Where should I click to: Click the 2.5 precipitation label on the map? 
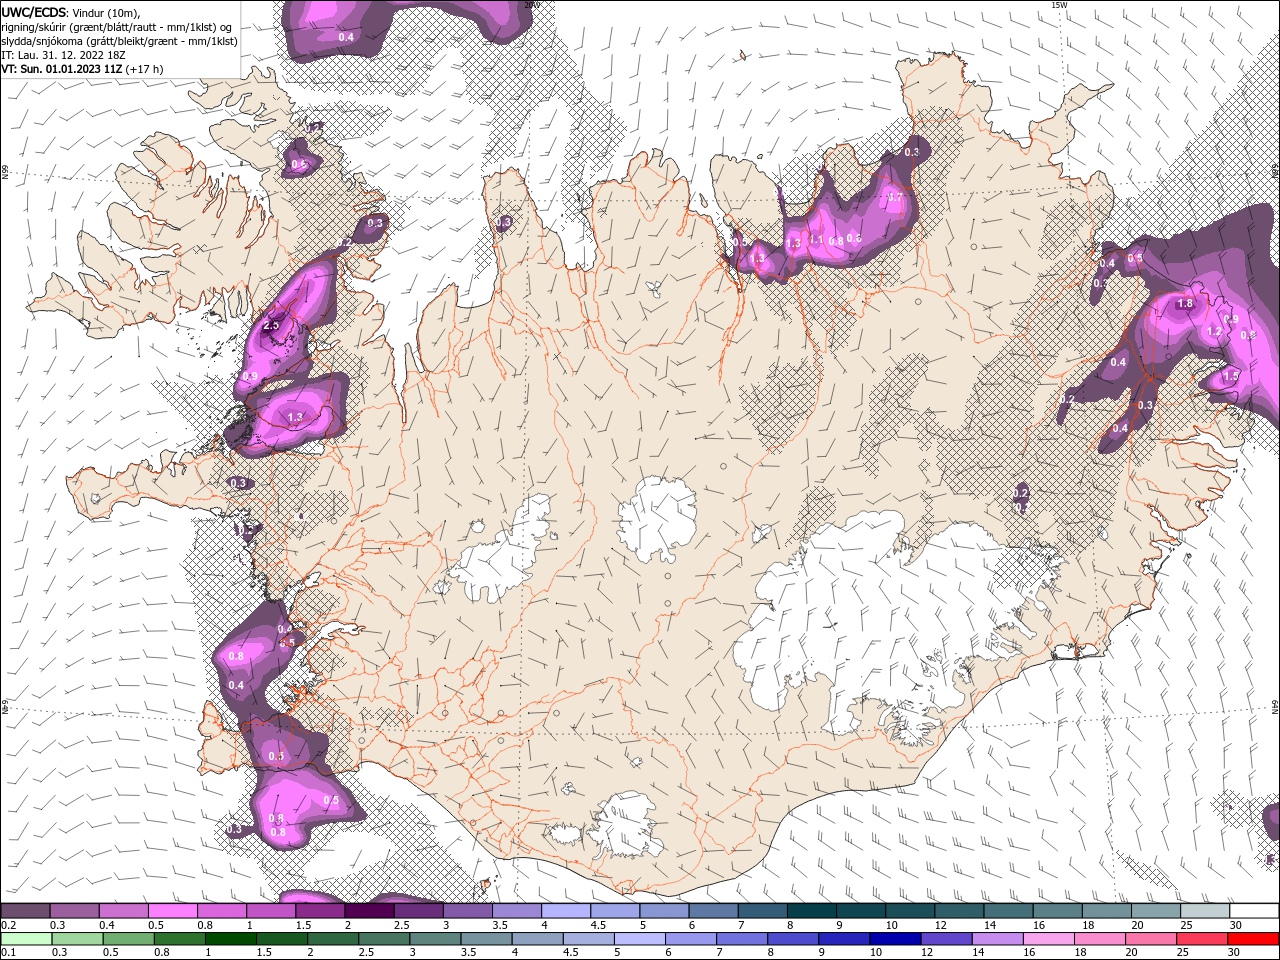pyautogui.click(x=271, y=325)
